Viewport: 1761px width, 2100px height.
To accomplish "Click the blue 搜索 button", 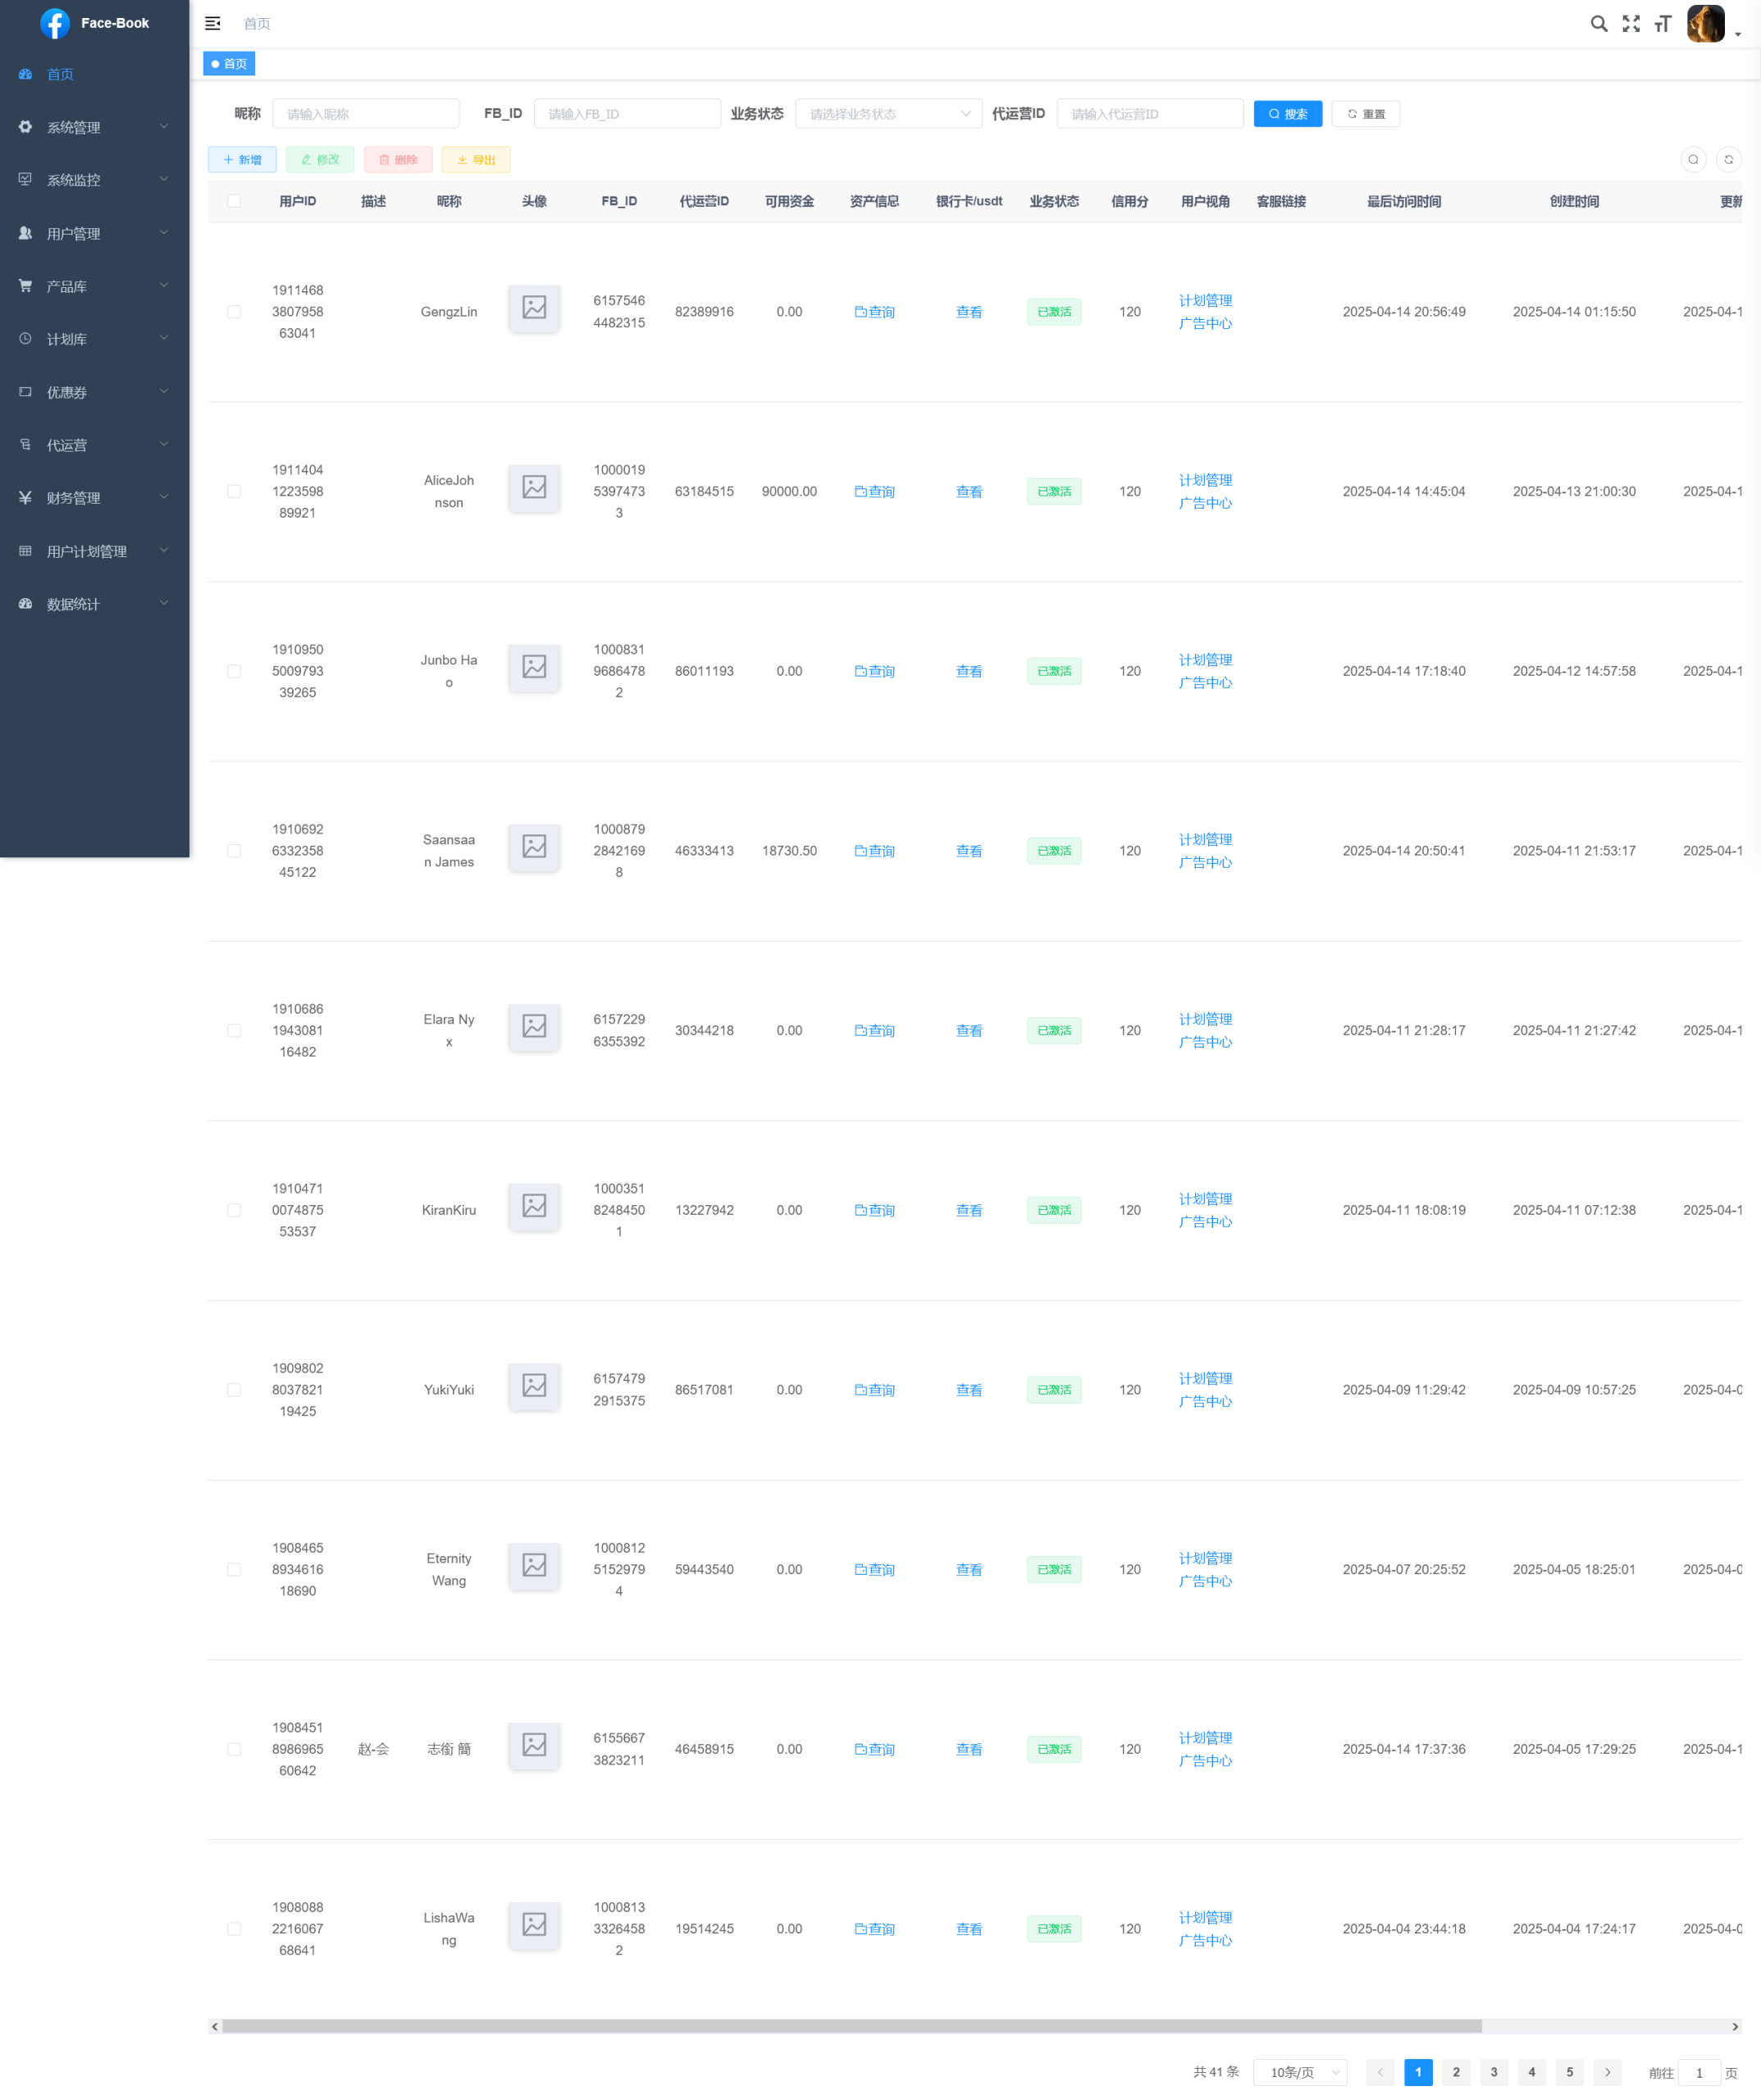I will [x=1287, y=114].
